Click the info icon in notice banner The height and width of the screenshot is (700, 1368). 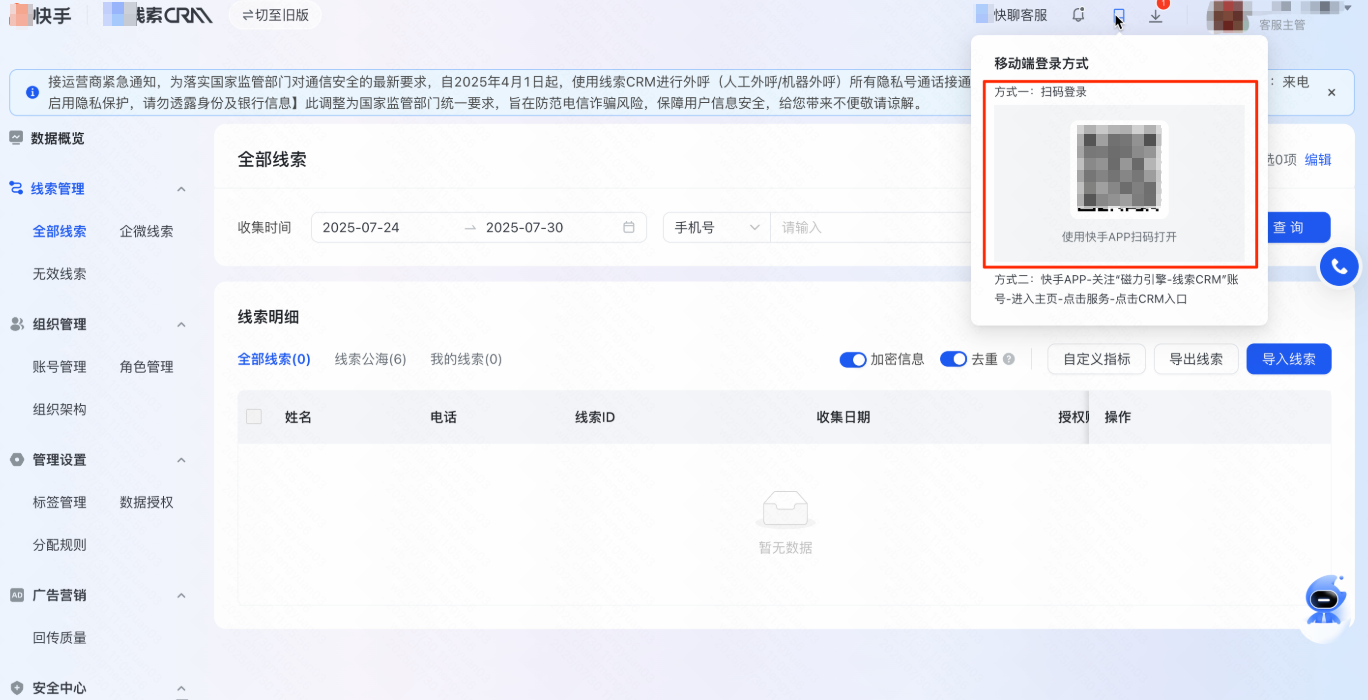click(32, 92)
